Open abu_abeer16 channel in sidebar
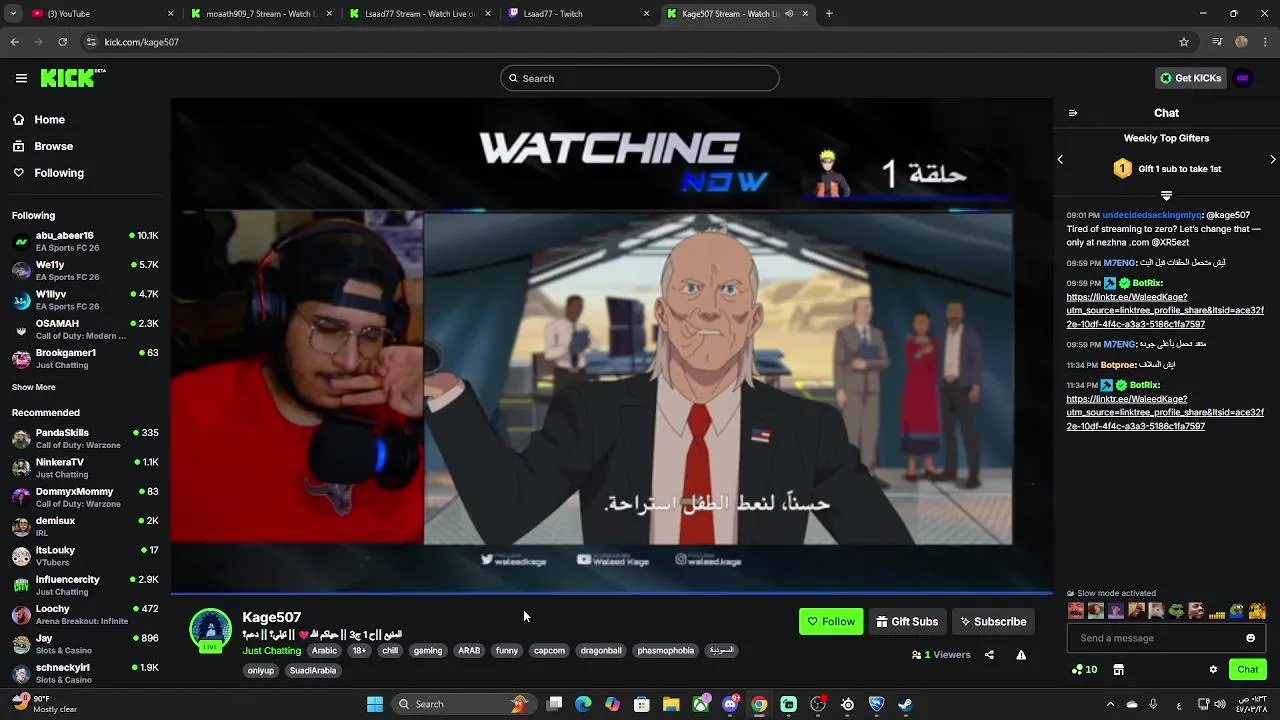 85,241
